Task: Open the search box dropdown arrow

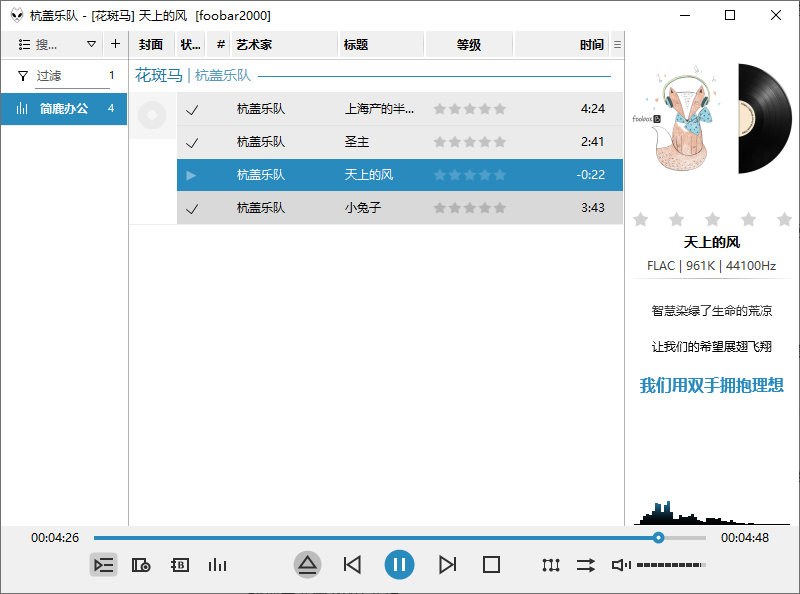Action: [91, 44]
